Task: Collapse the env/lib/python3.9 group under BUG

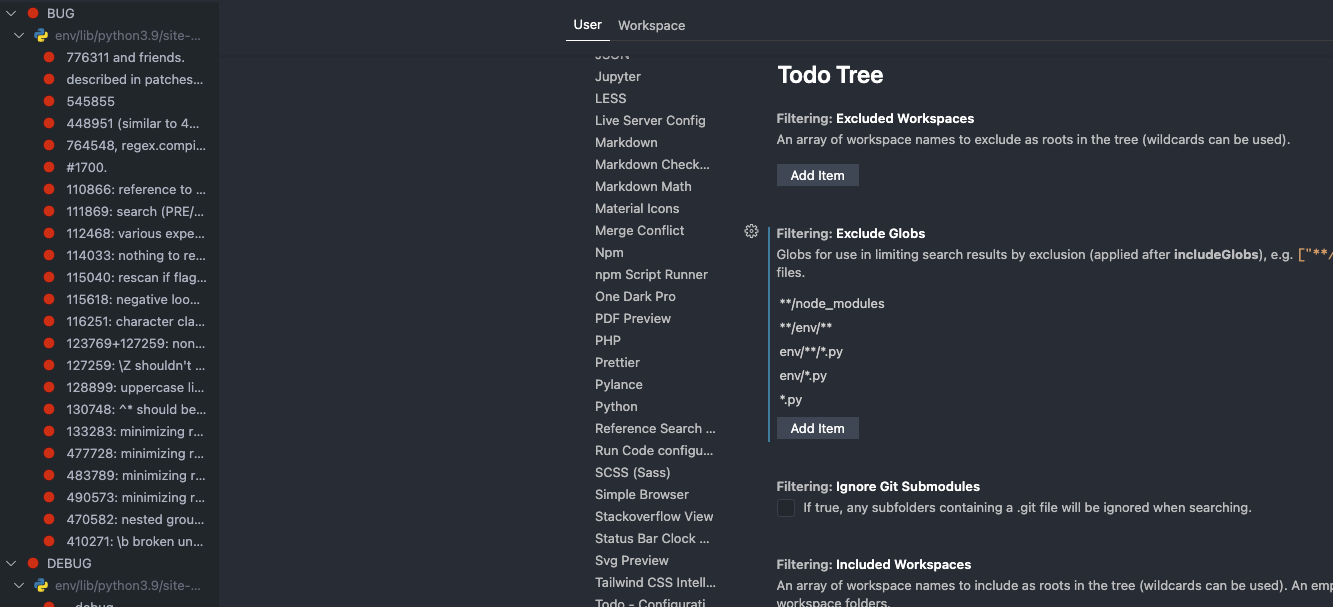Action: point(18,34)
